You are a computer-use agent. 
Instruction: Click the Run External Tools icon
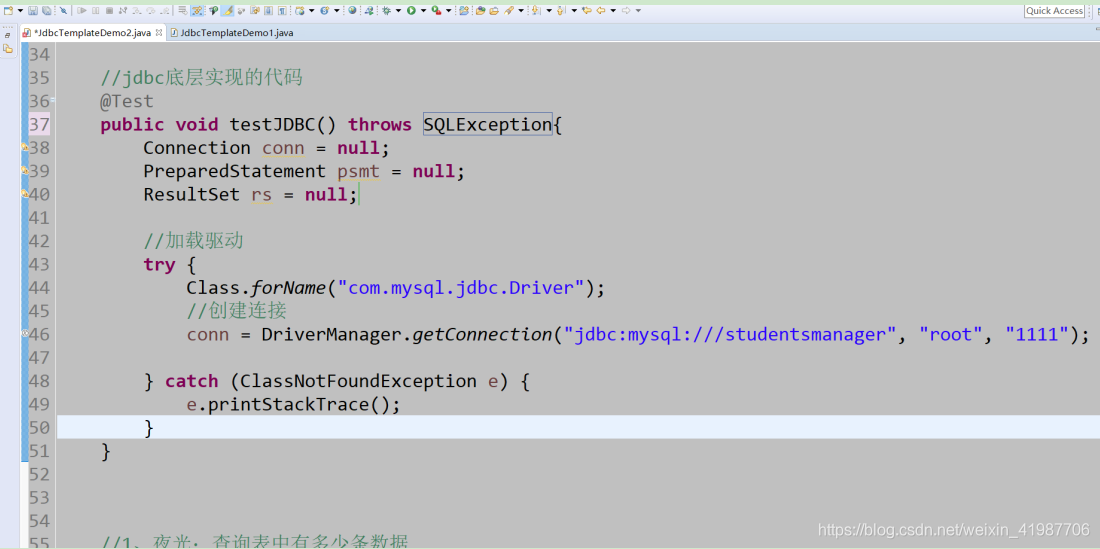pyautogui.click(x=436, y=11)
